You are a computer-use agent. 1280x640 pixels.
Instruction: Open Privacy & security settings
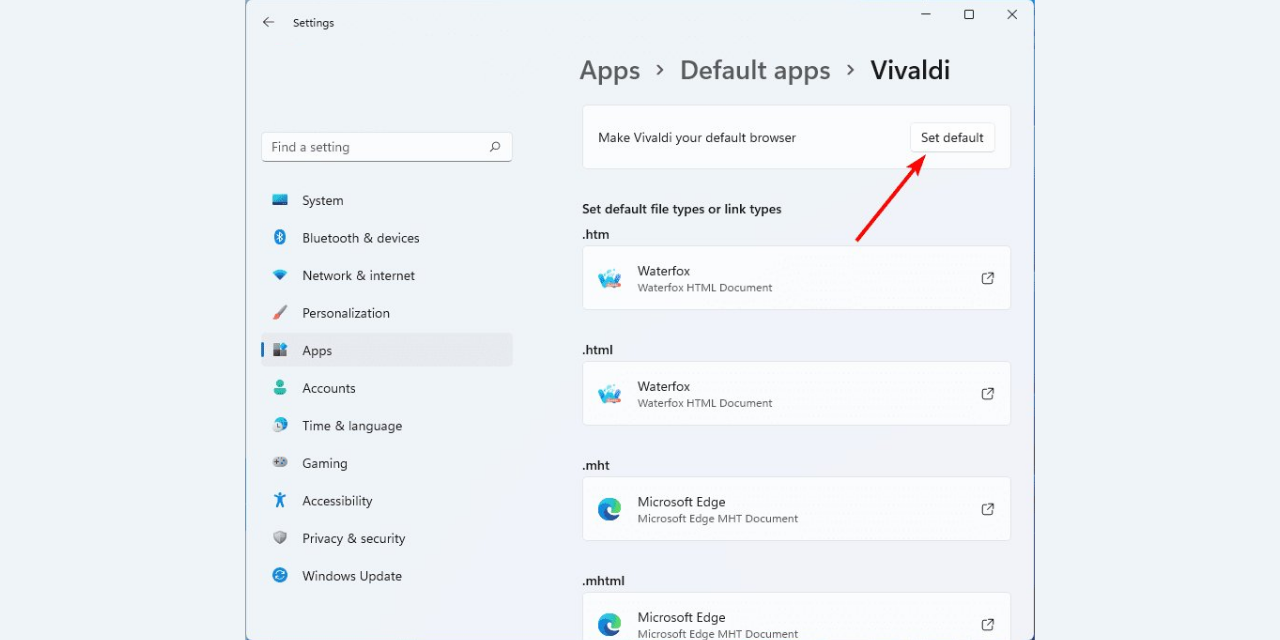pos(387,538)
